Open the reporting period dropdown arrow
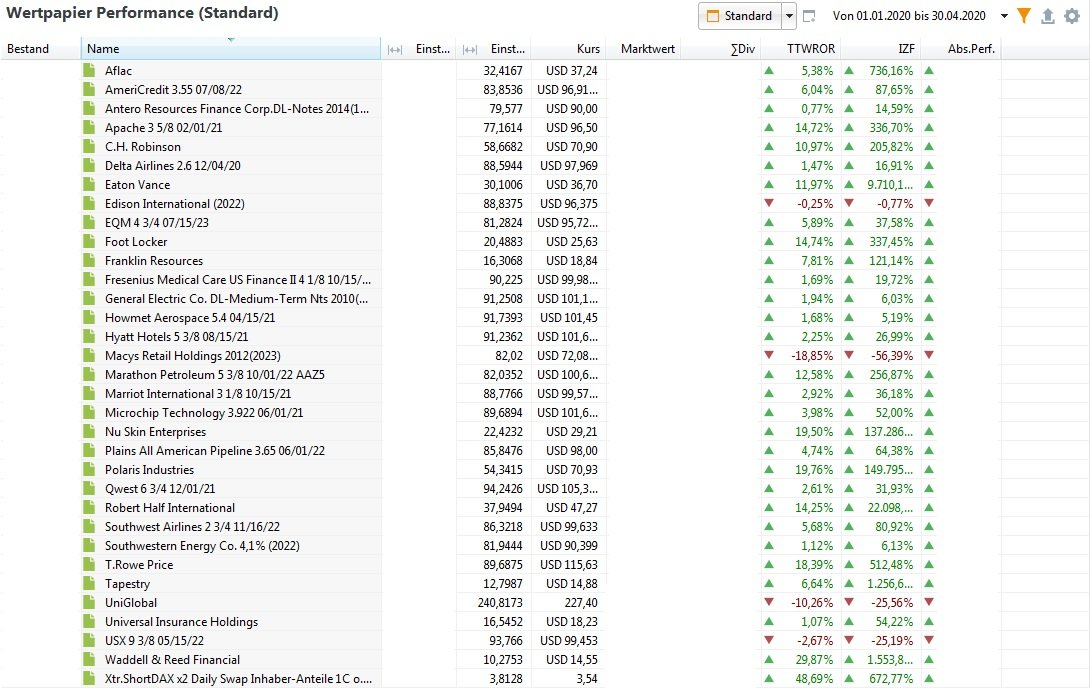 1004,16
